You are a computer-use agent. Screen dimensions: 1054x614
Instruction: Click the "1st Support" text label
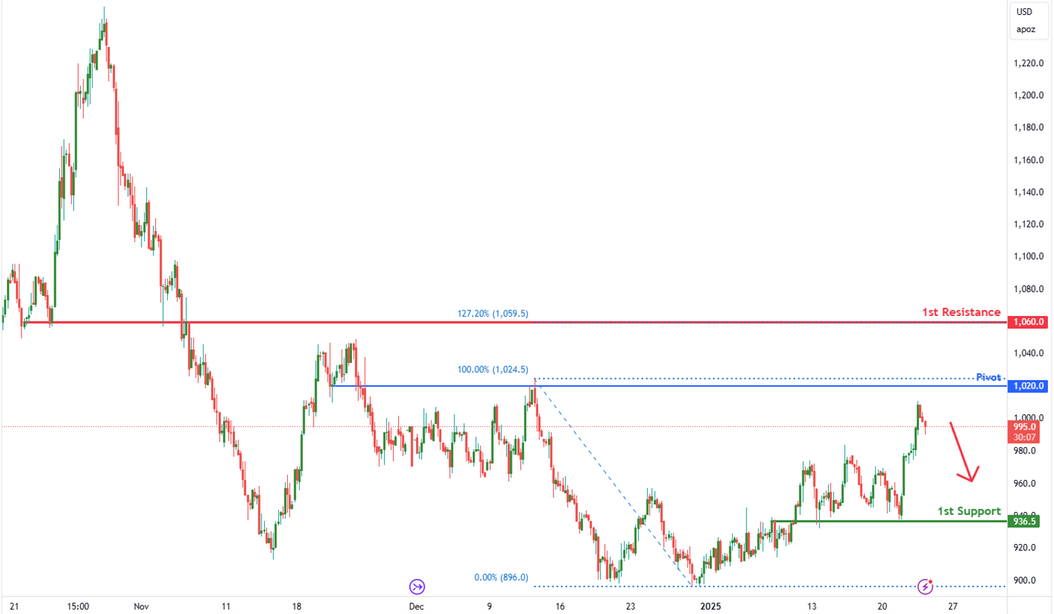coord(969,511)
